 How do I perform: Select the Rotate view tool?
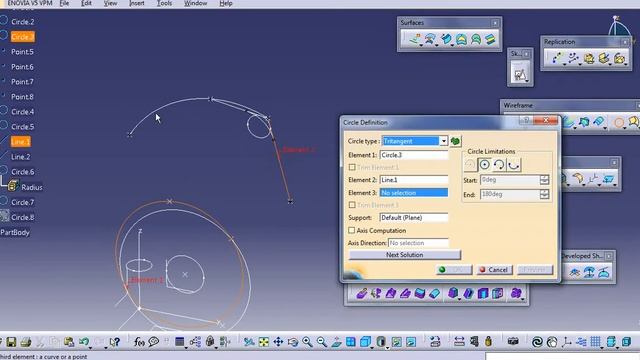coord(293,342)
